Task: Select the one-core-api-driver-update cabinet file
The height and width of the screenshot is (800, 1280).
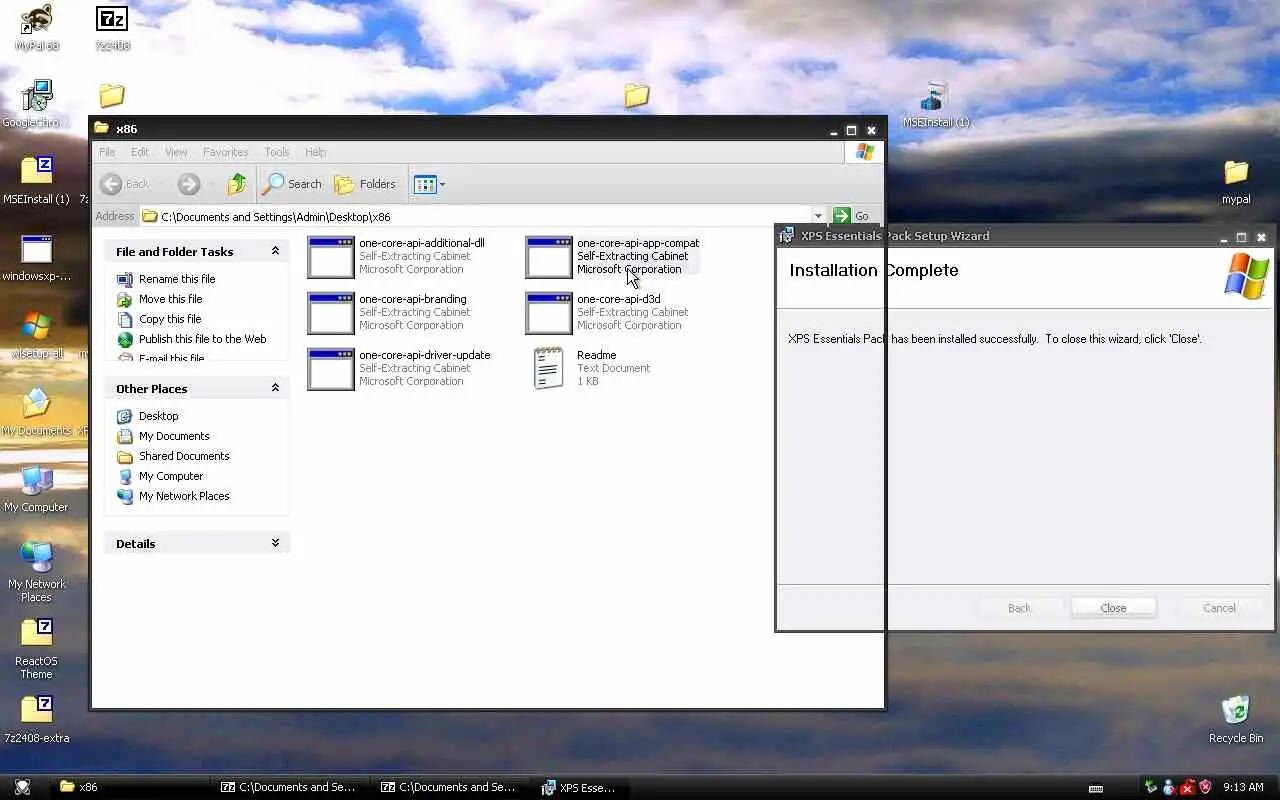Action: pyautogui.click(x=399, y=368)
